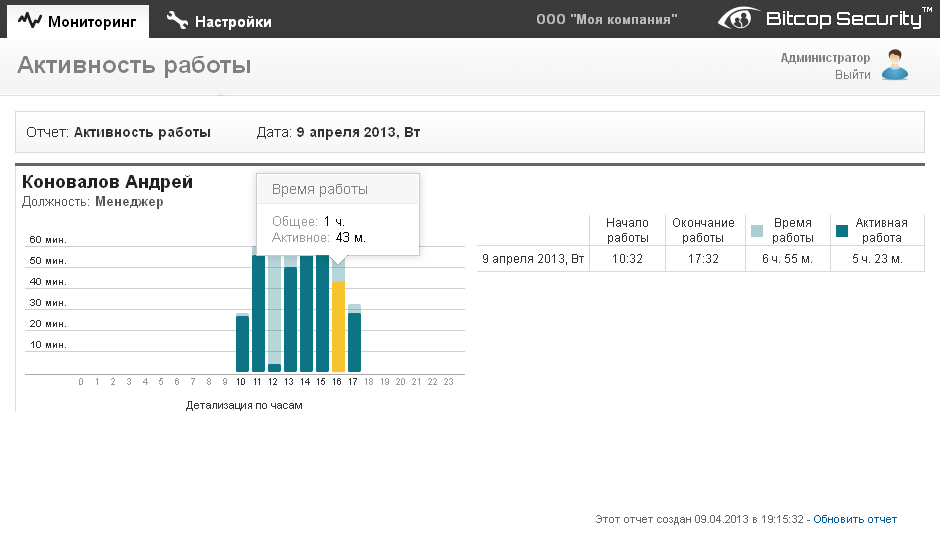
Task: Click the chart bar for hour 14
Action: (306, 315)
